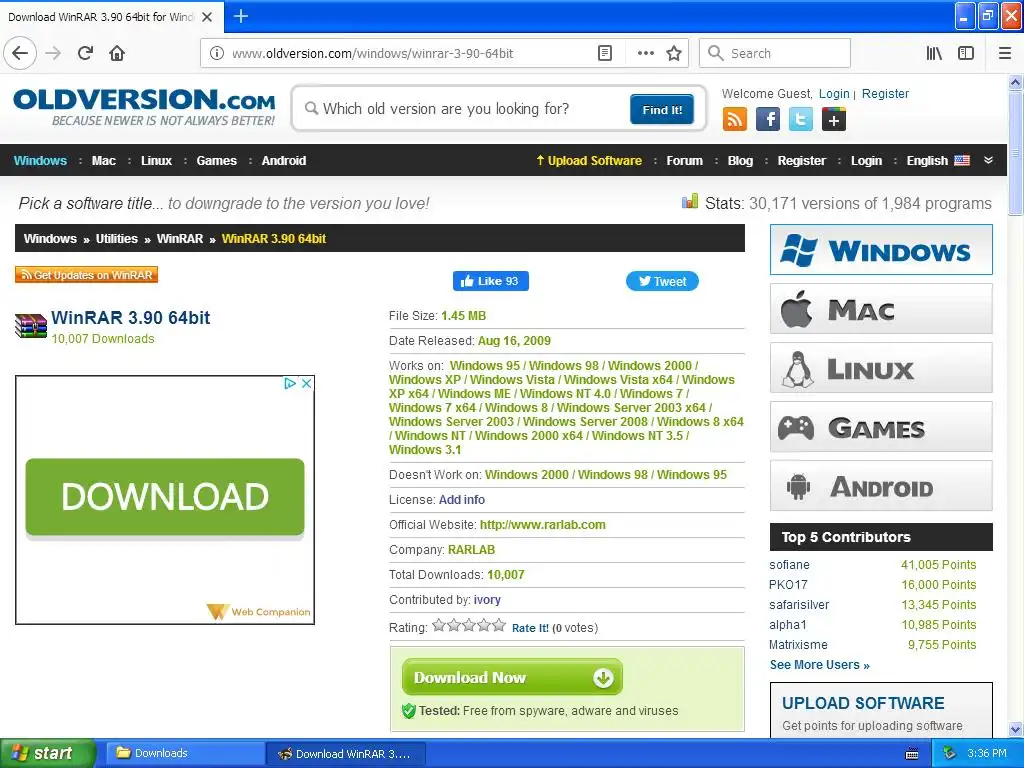Click the Add info license link
The image size is (1024, 768).
(x=462, y=500)
